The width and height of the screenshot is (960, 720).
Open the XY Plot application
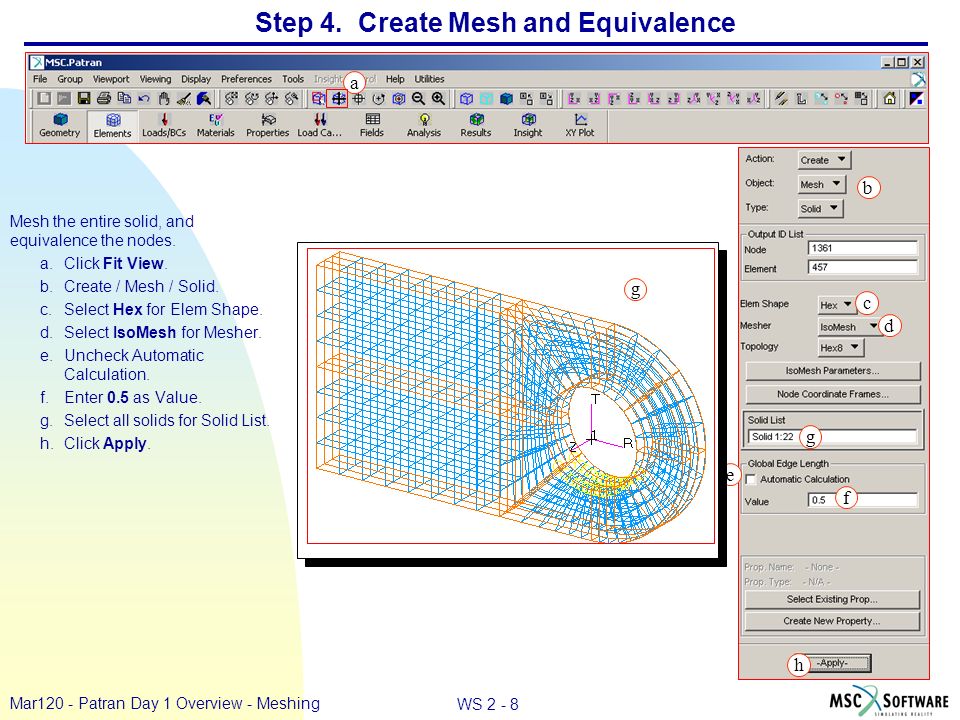[580, 126]
